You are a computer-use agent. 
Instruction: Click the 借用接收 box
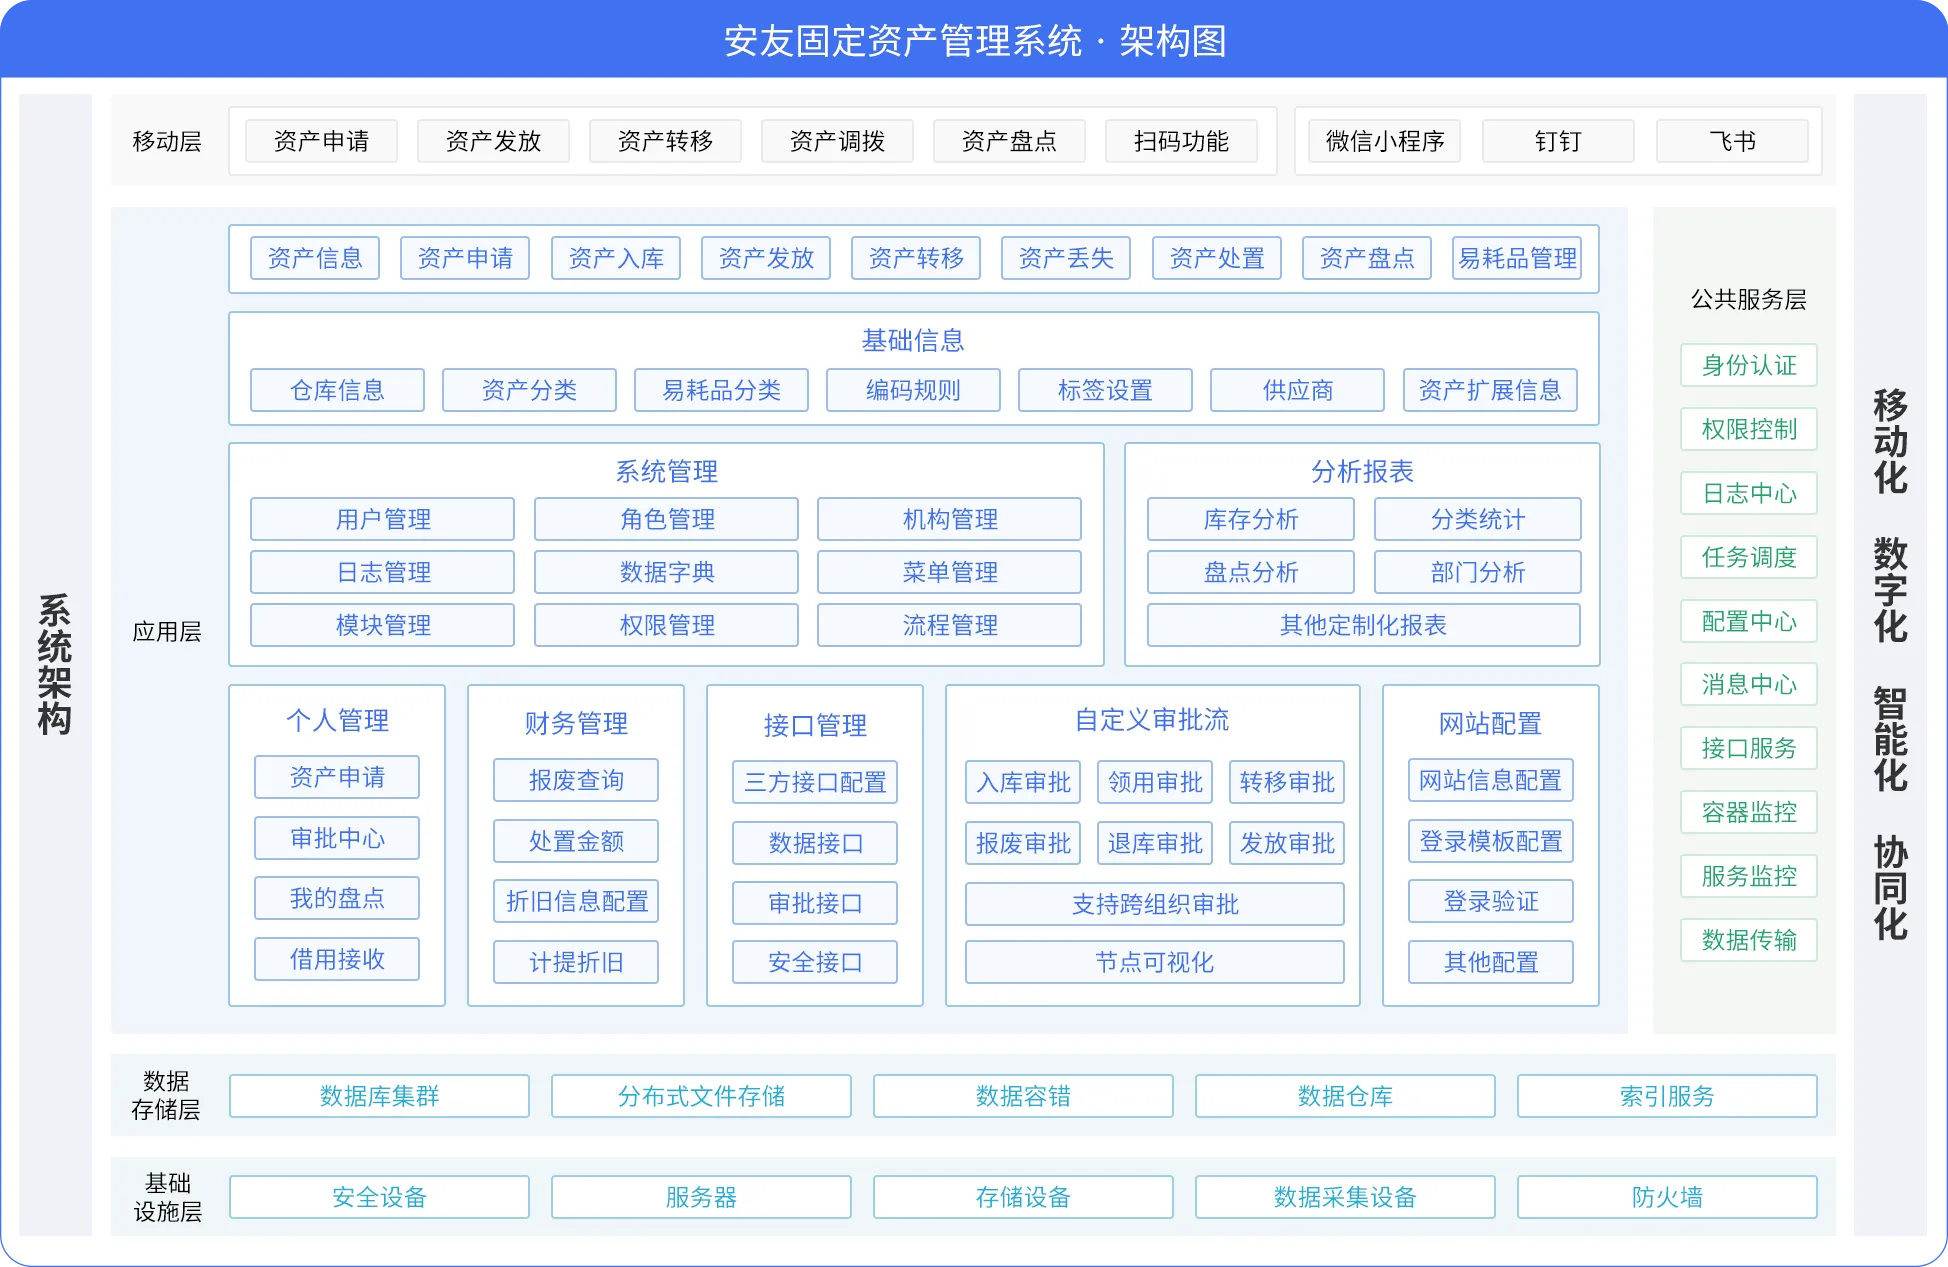337,959
